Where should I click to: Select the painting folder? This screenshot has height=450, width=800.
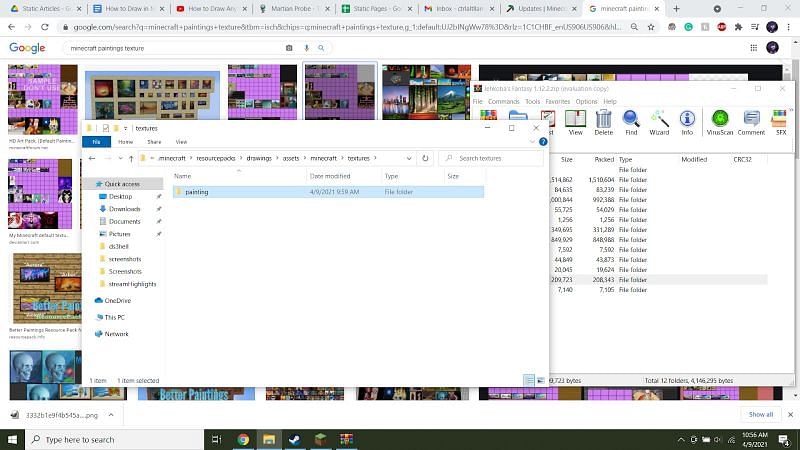197,191
